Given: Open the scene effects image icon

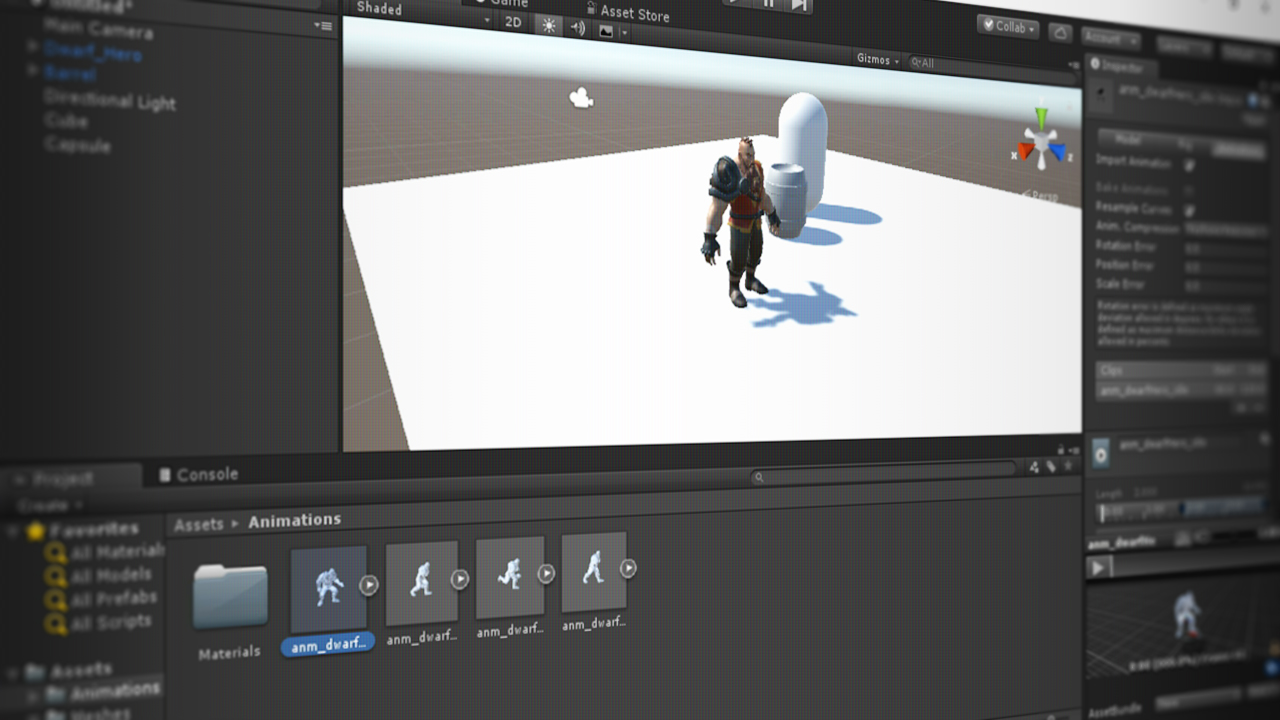Looking at the screenshot, I should point(605,30).
